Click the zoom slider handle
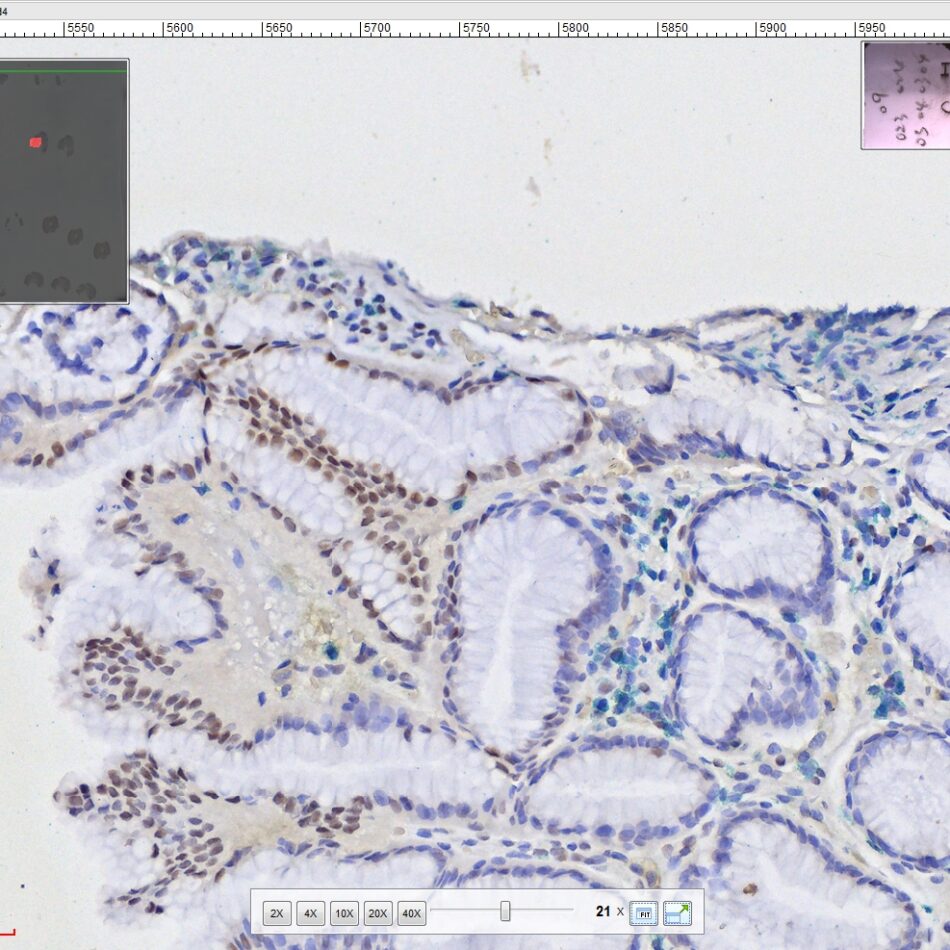 click(x=505, y=911)
